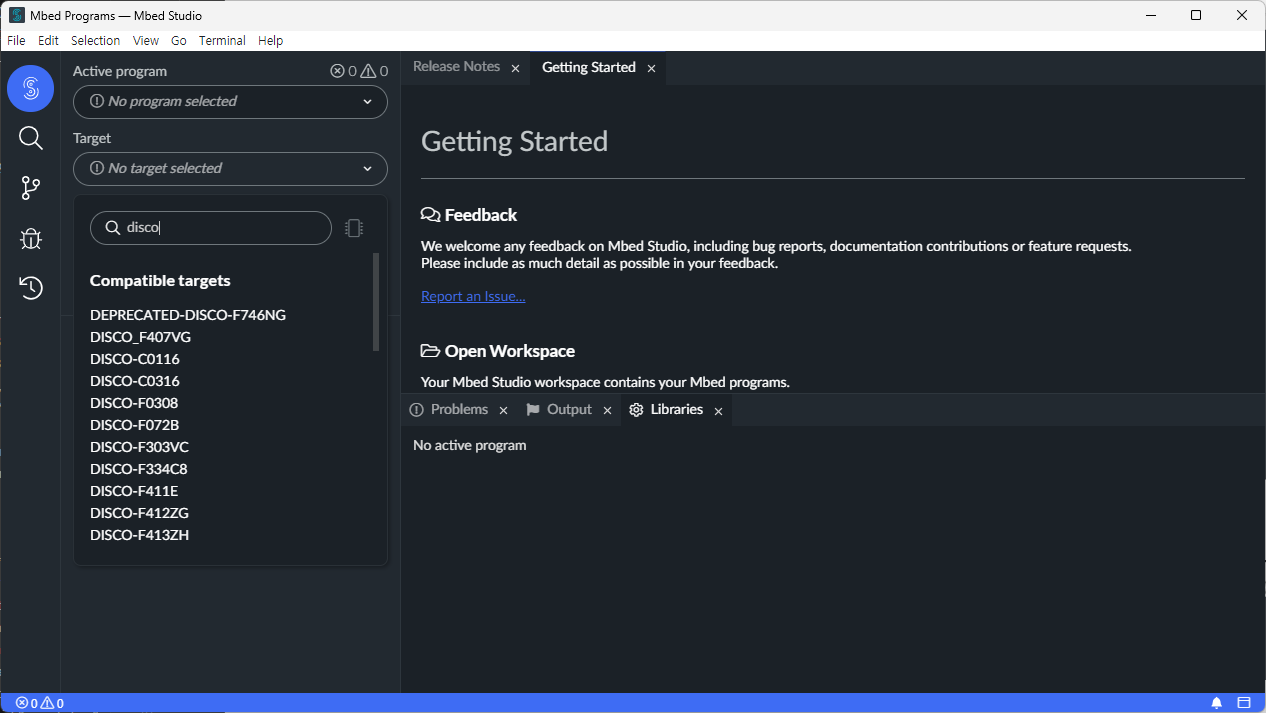Select target DISCO-F411E
This screenshot has height=713, width=1266.
point(134,491)
